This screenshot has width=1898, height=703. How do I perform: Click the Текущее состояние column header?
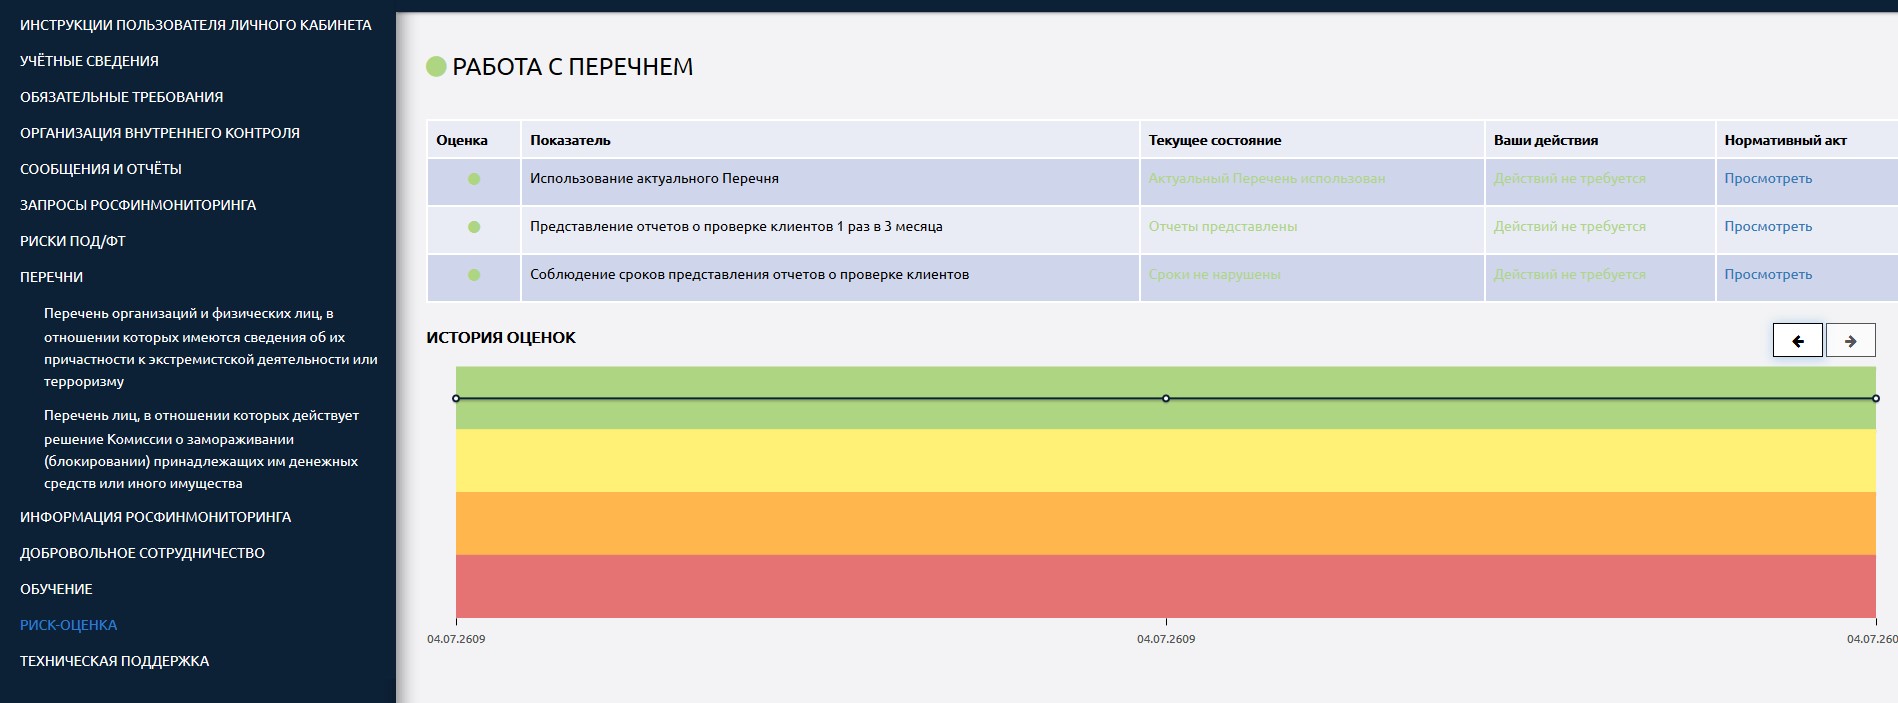click(x=1215, y=140)
